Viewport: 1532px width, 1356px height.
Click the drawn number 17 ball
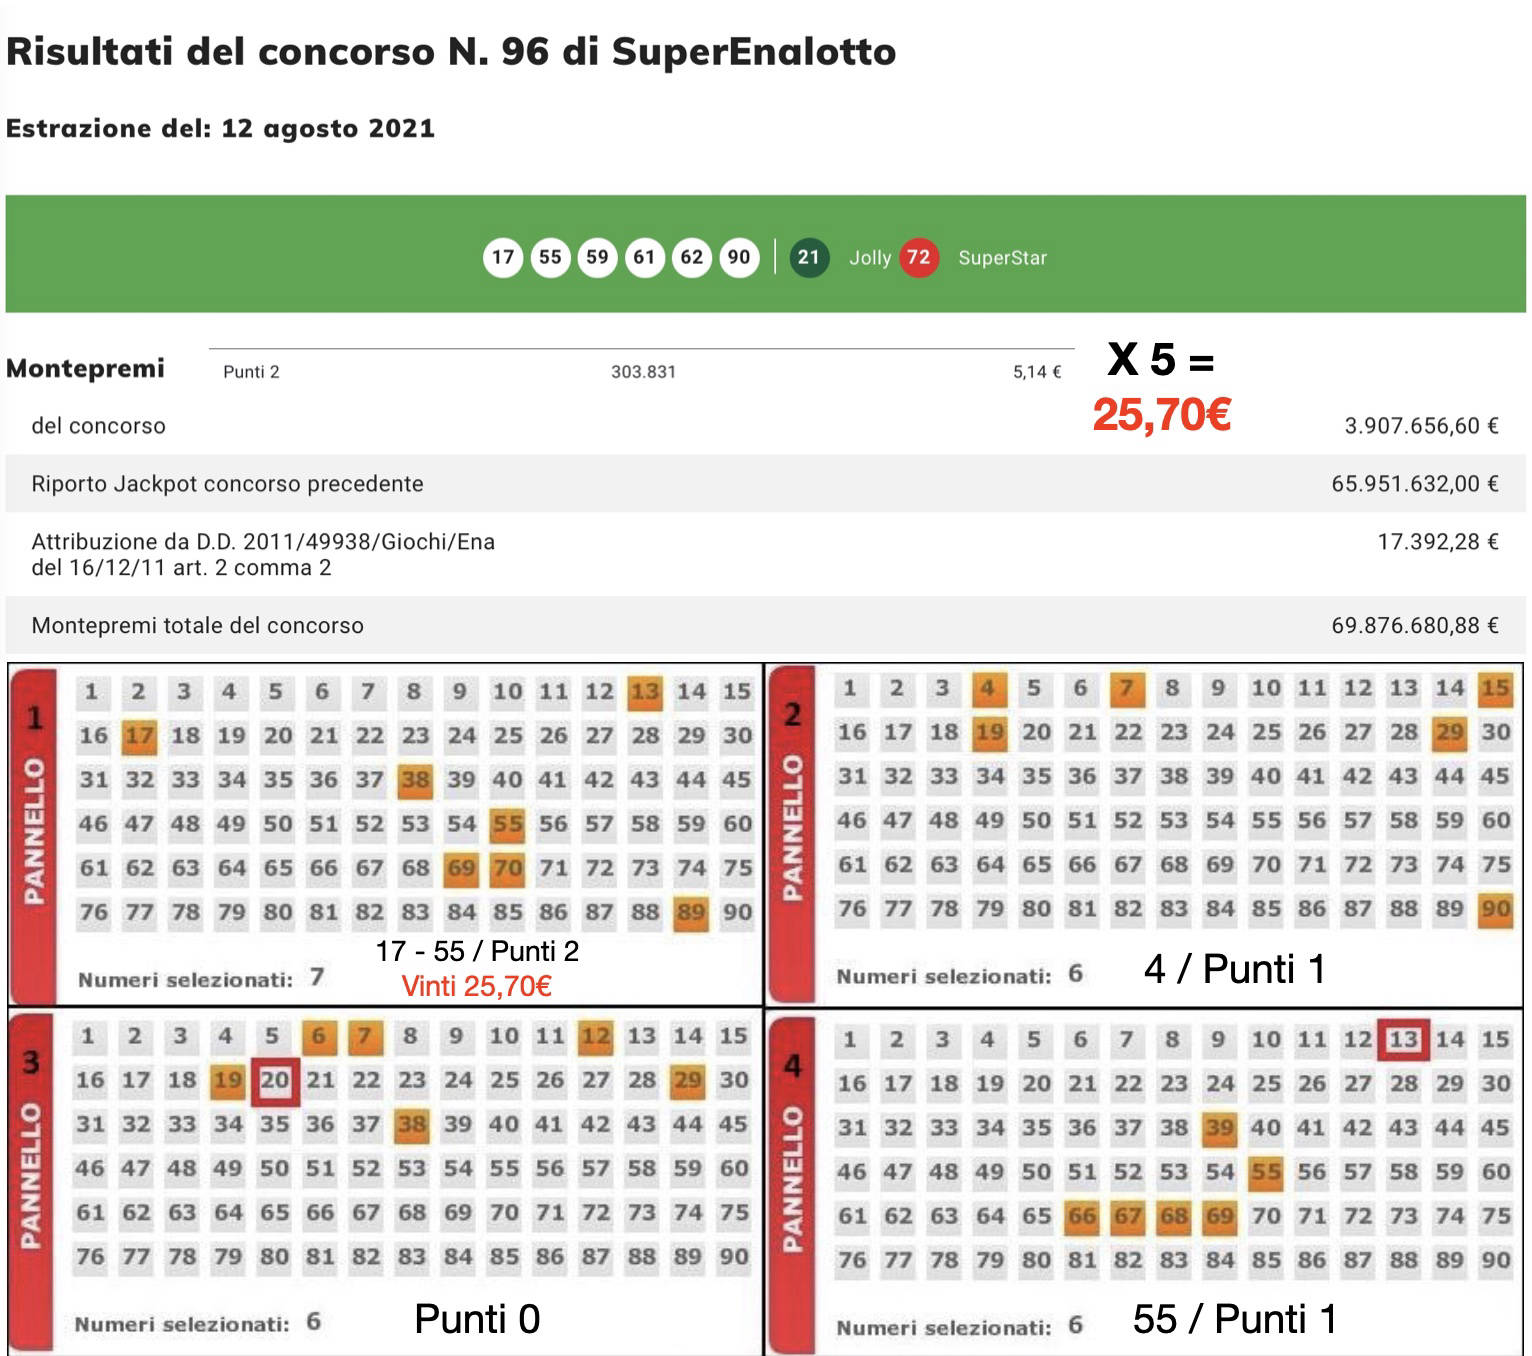click(503, 257)
